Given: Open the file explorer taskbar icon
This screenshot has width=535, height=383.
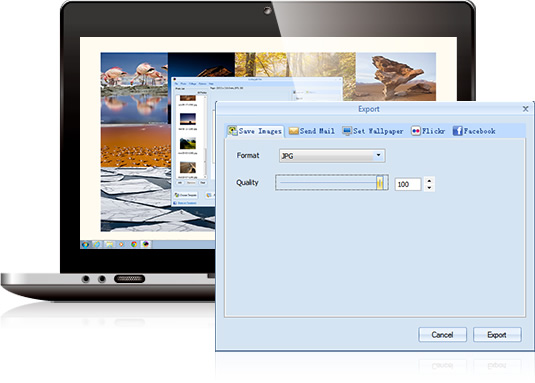Looking at the screenshot, I should tap(109, 244).
